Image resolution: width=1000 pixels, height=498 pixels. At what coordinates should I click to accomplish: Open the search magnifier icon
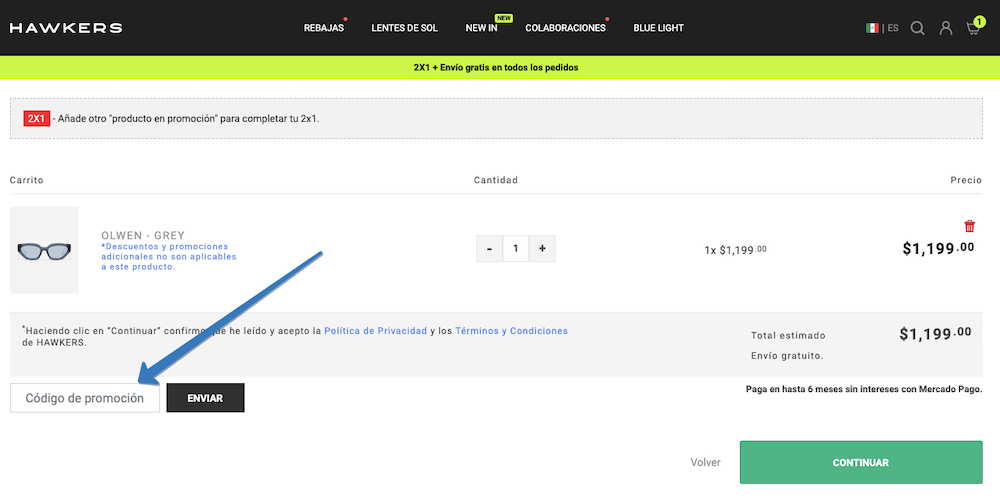coord(917,28)
